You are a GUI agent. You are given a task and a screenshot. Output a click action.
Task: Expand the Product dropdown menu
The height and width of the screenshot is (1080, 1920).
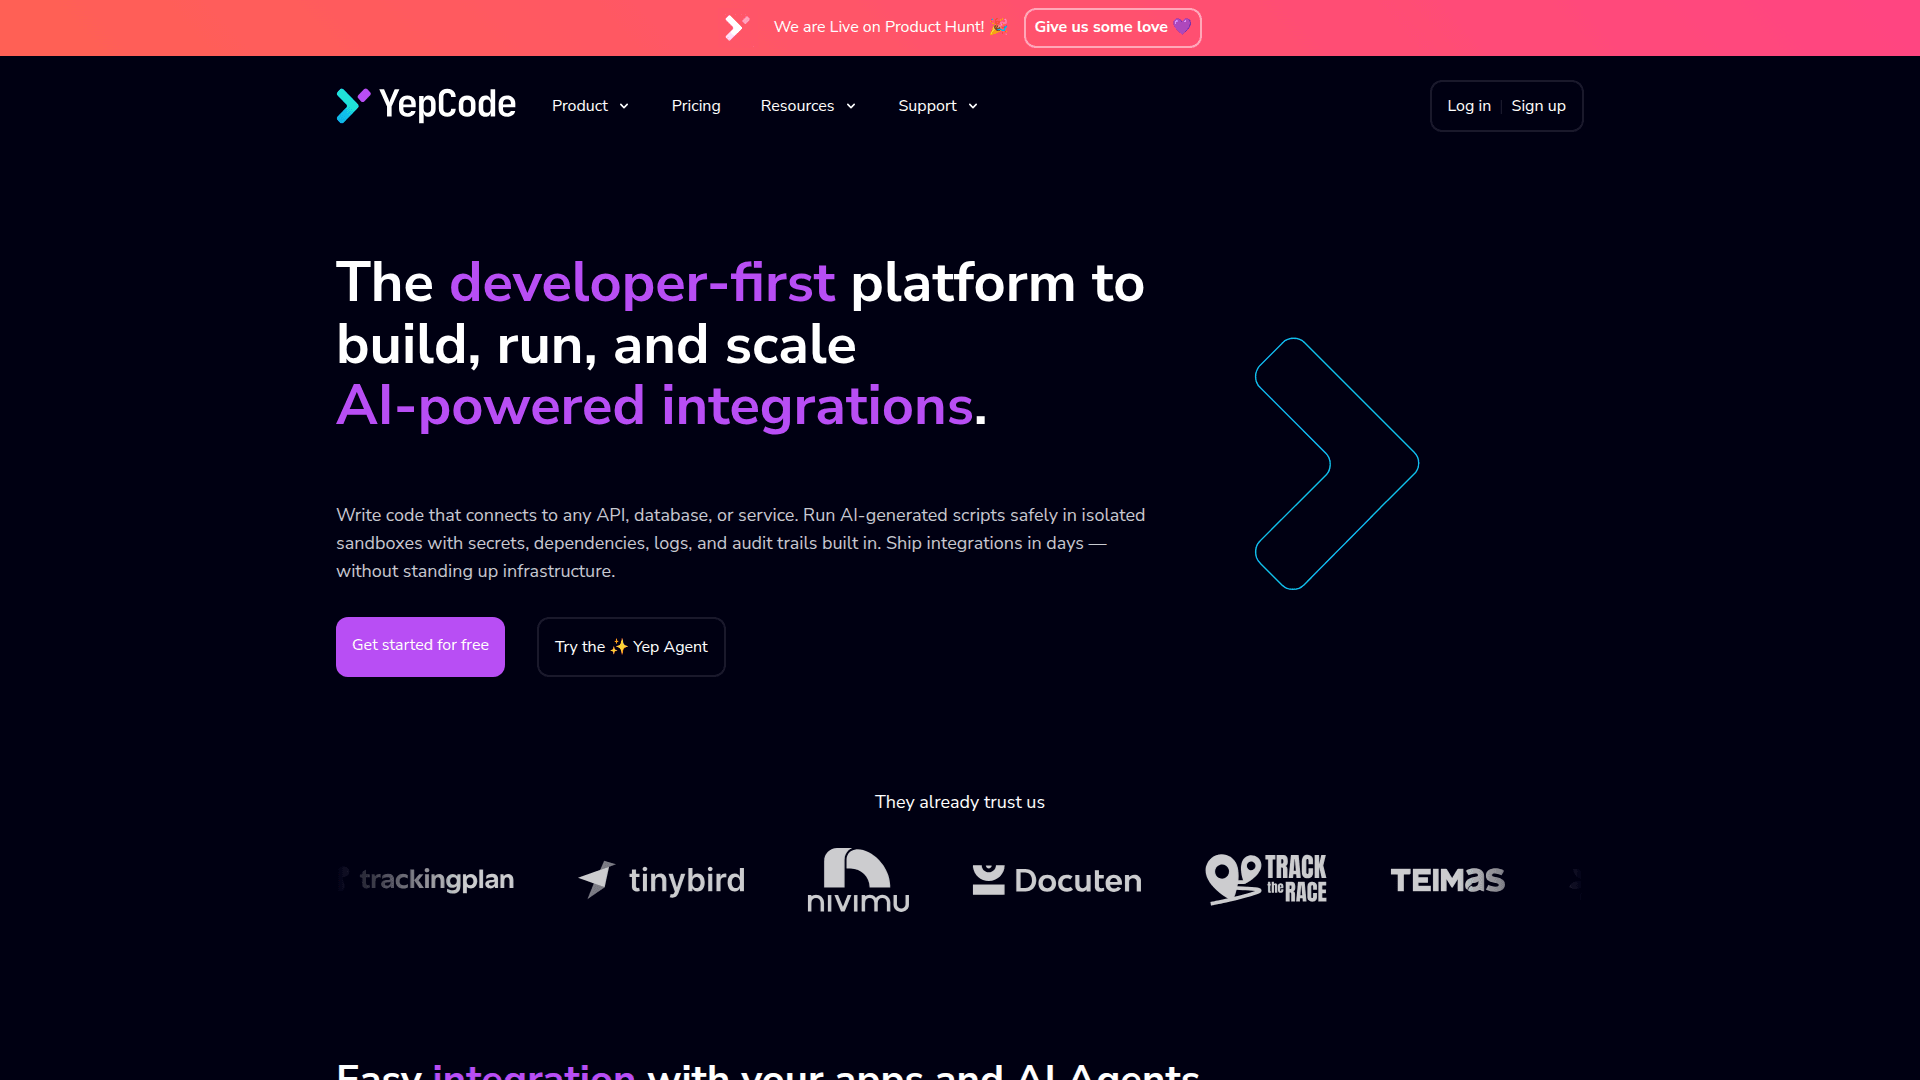tap(590, 105)
